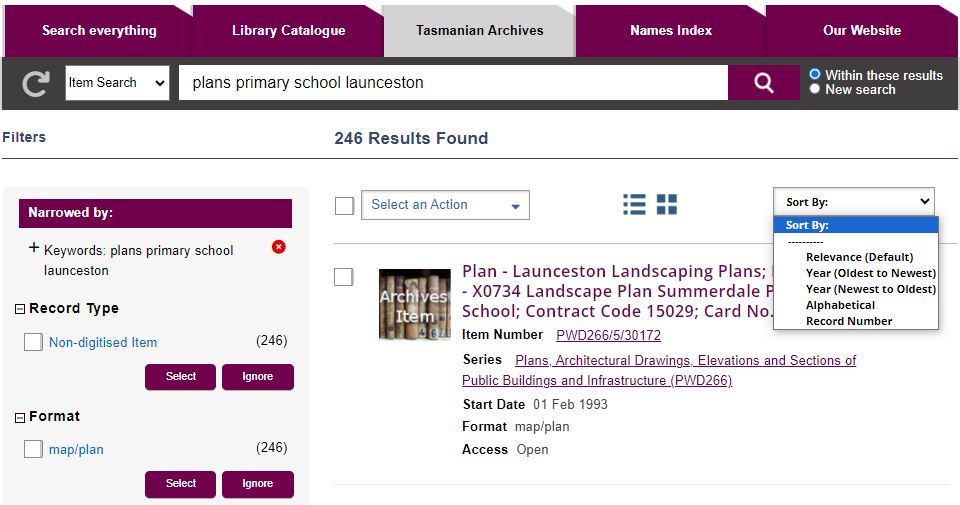Viewport: 960px width, 505px height.
Task: Open item number PWD266/5/30172 link
Action: pyautogui.click(x=608, y=335)
